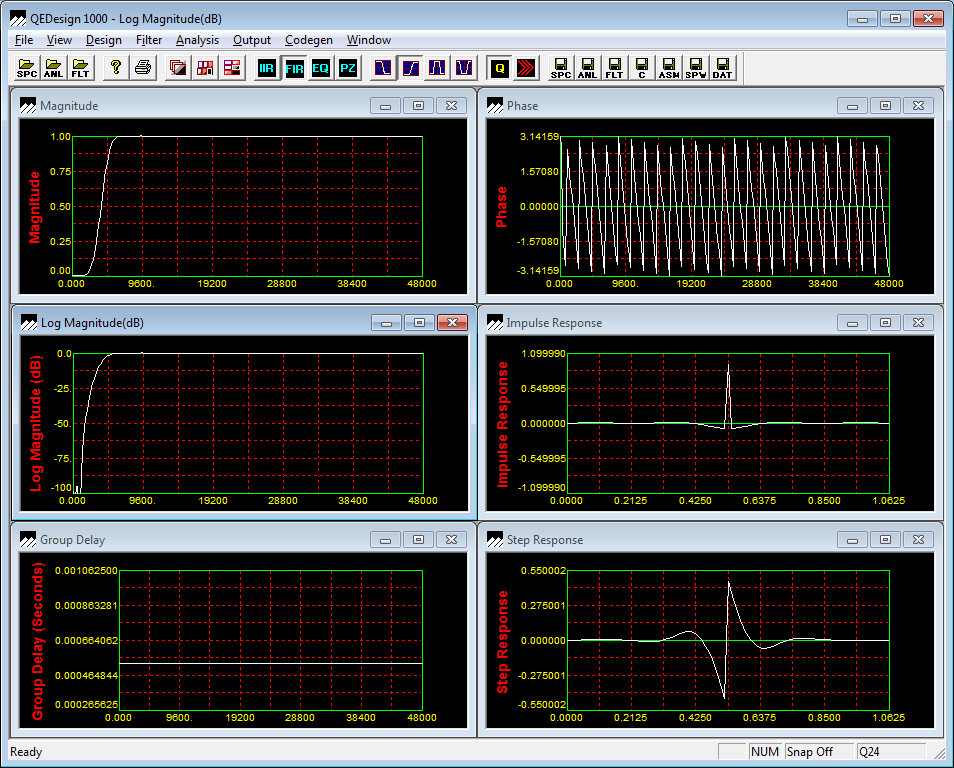This screenshot has height=768, width=954.
Task: Toggle the yellow Q quantization button
Action: coord(499,68)
